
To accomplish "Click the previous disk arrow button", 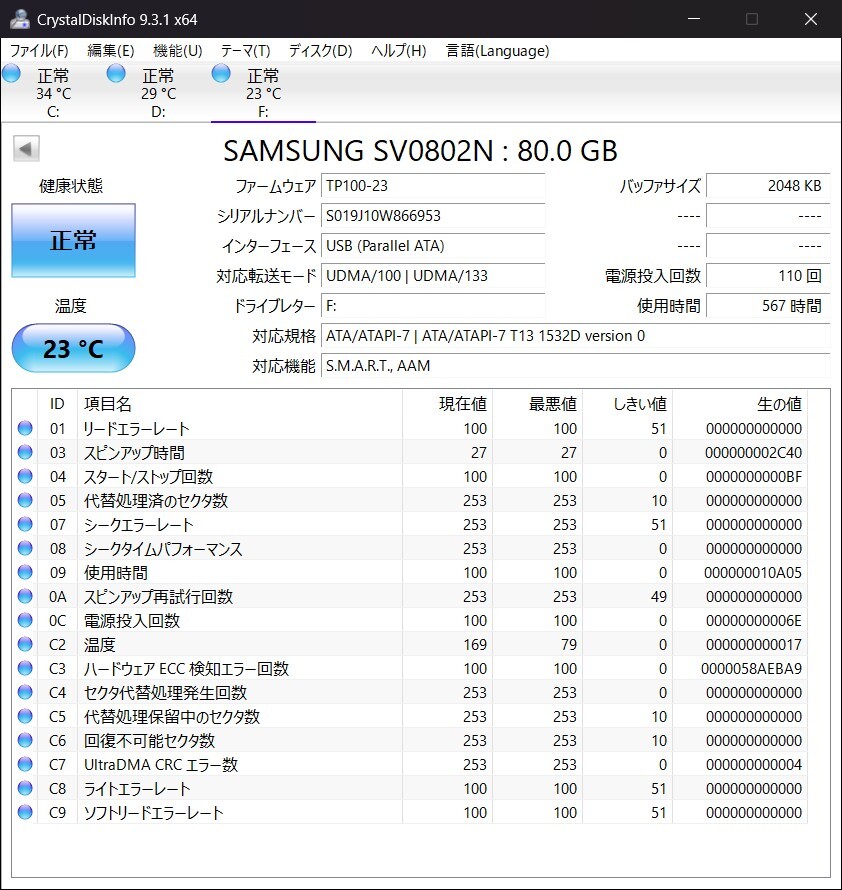I will (x=26, y=149).
